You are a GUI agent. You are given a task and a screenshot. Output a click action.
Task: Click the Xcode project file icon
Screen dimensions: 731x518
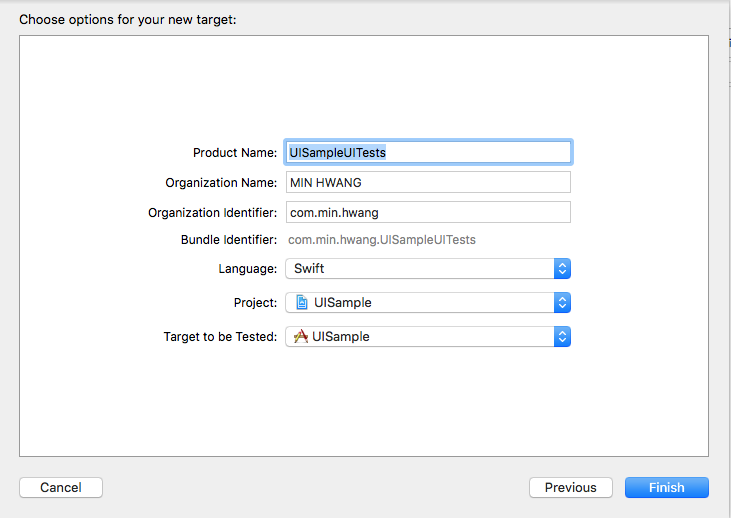point(302,303)
